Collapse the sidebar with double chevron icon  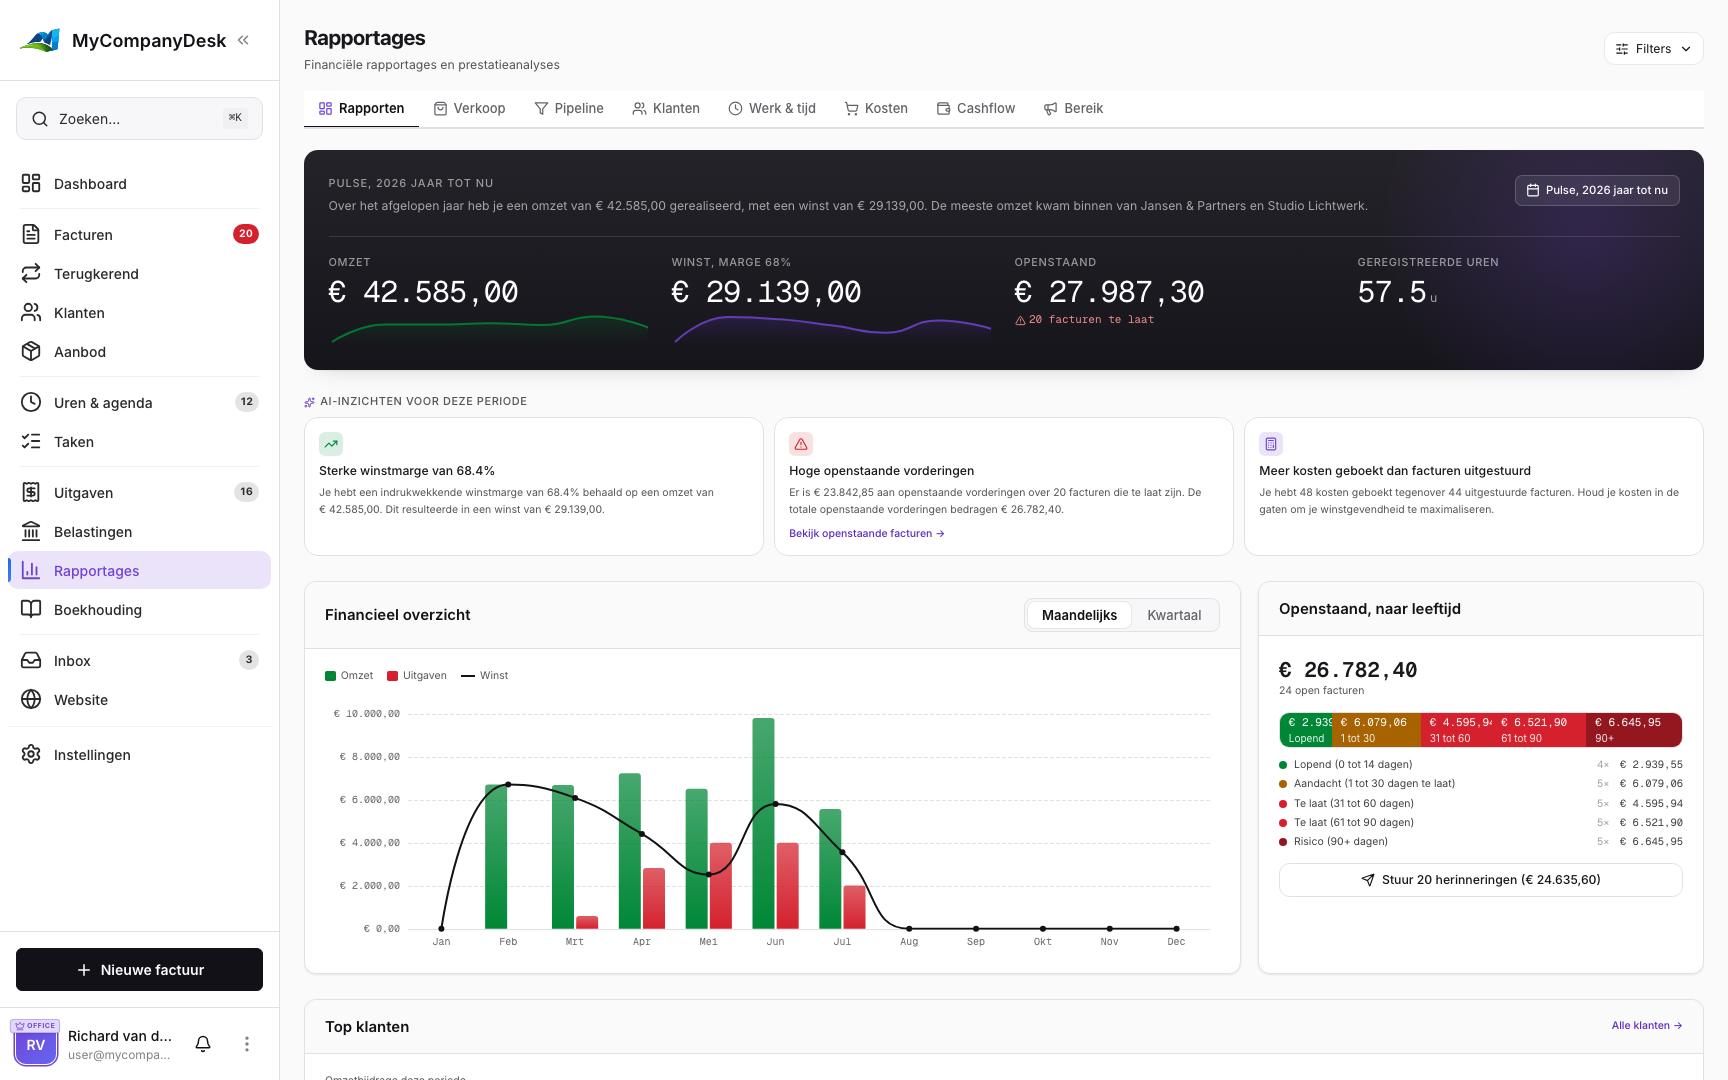pyautogui.click(x=243, y=40)
